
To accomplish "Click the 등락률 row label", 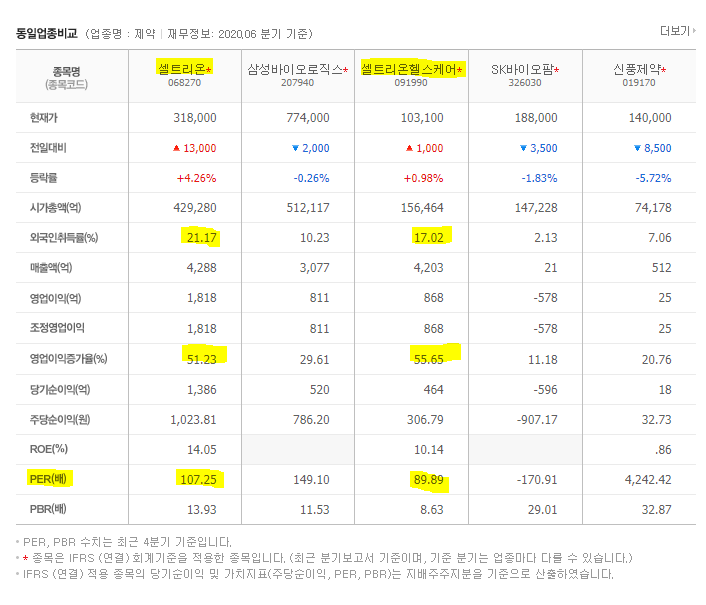I will click(x=44, y=178).
